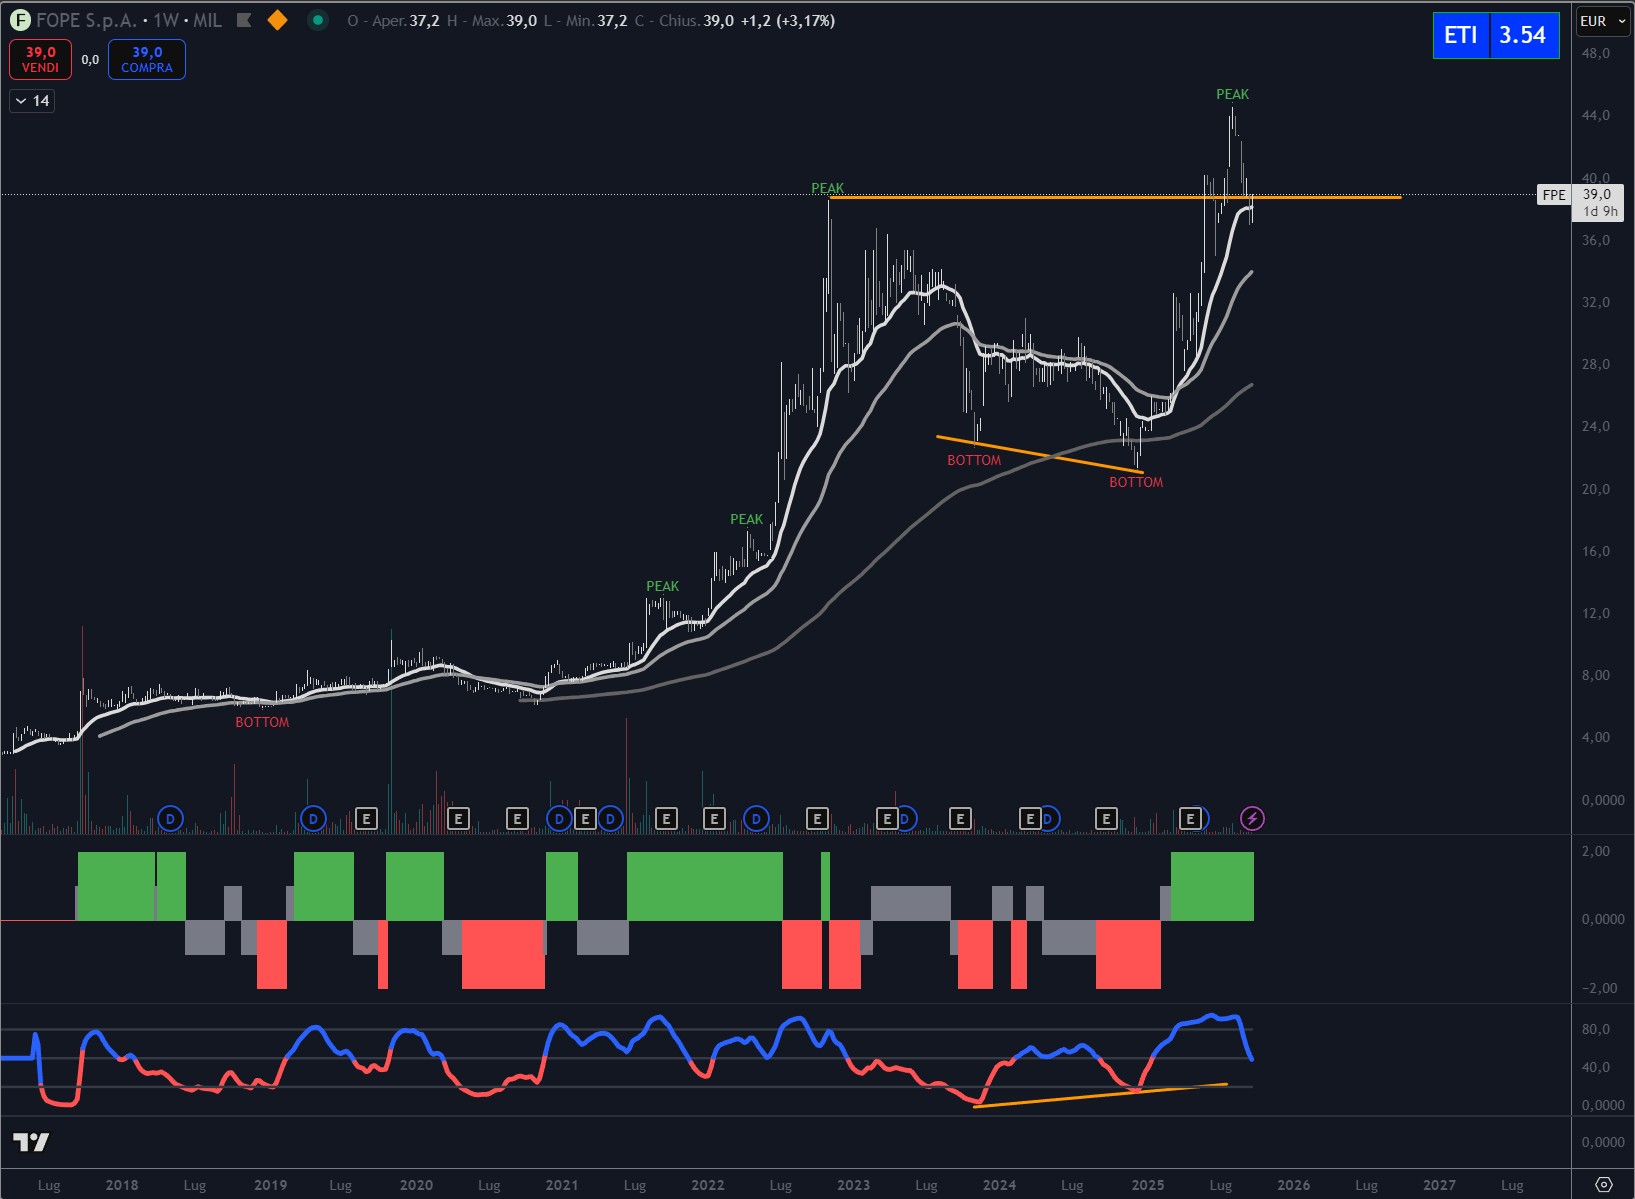Click the purple lightning bolt event icon
This screenshot has width=1635, height=1199.
click(1252, 819)
